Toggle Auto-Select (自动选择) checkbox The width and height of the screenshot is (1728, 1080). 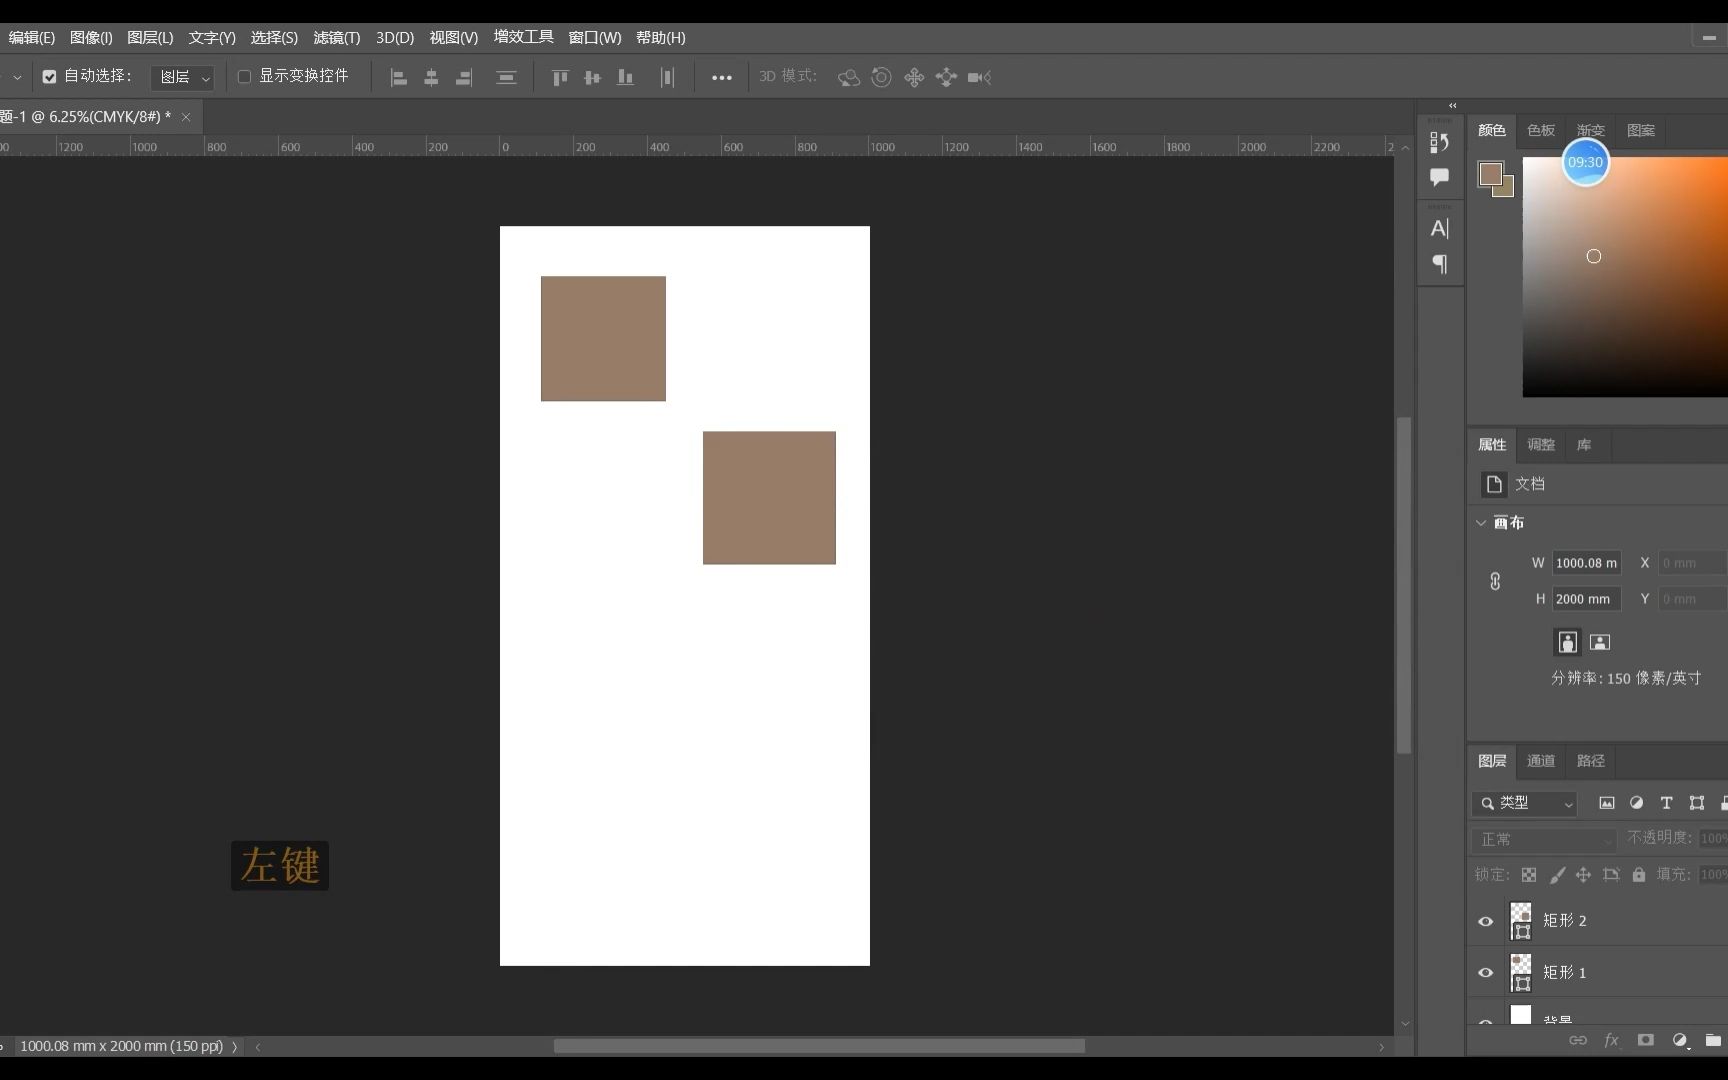49,77
